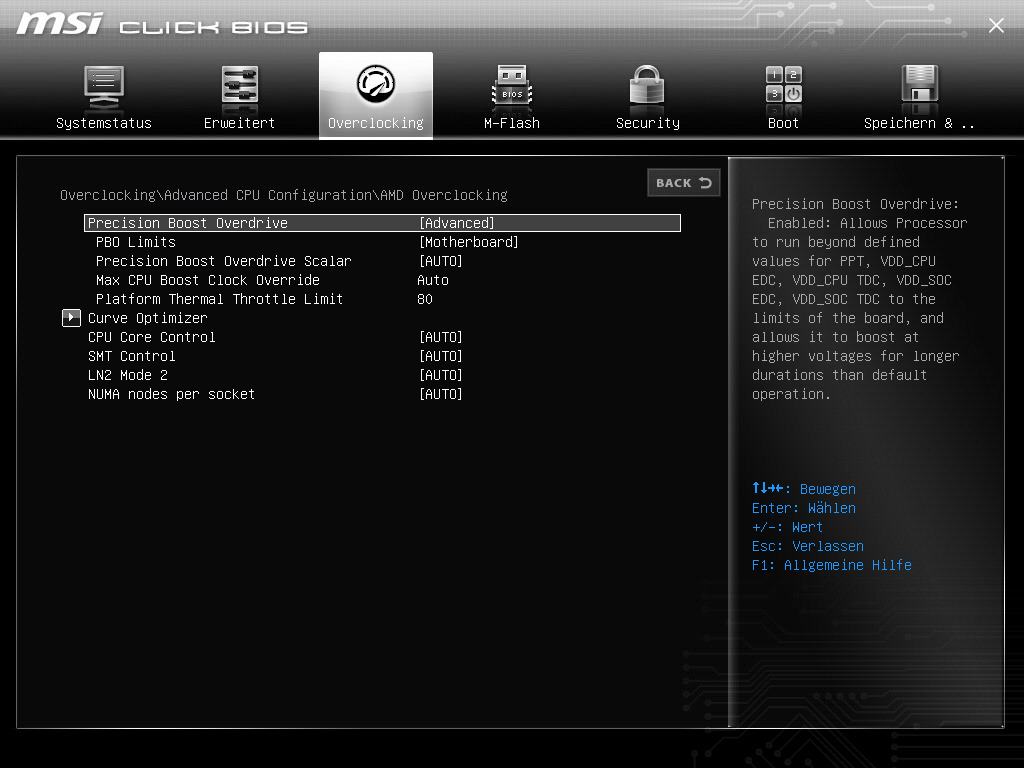
Task: Click the 'Enter: Wählen' hint
Action: 803,508
